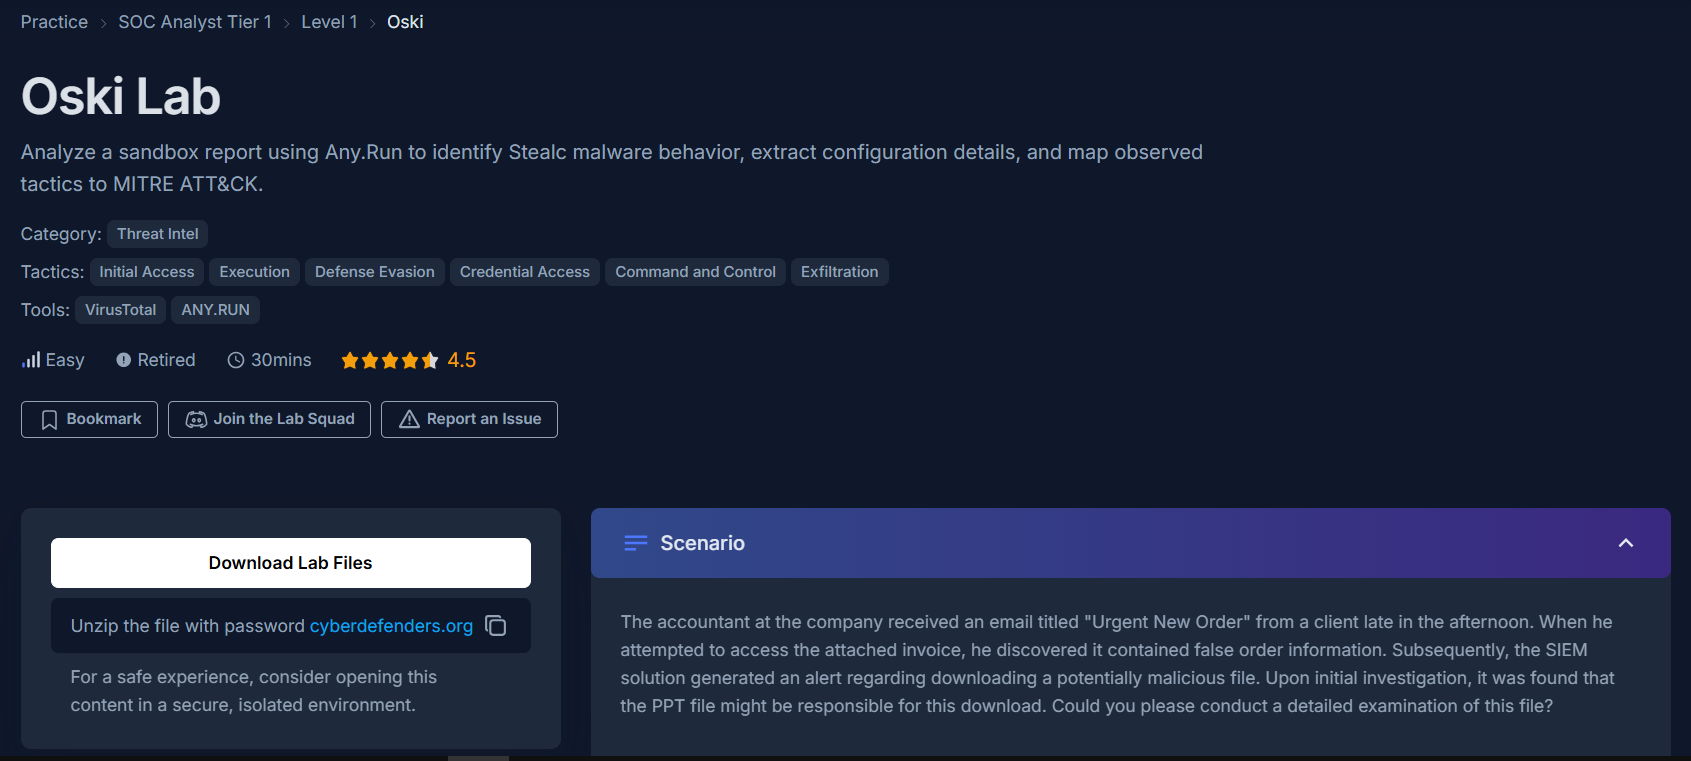
Task: Click the VirusTotal tool tag
Action: click(x=121, y=310)
